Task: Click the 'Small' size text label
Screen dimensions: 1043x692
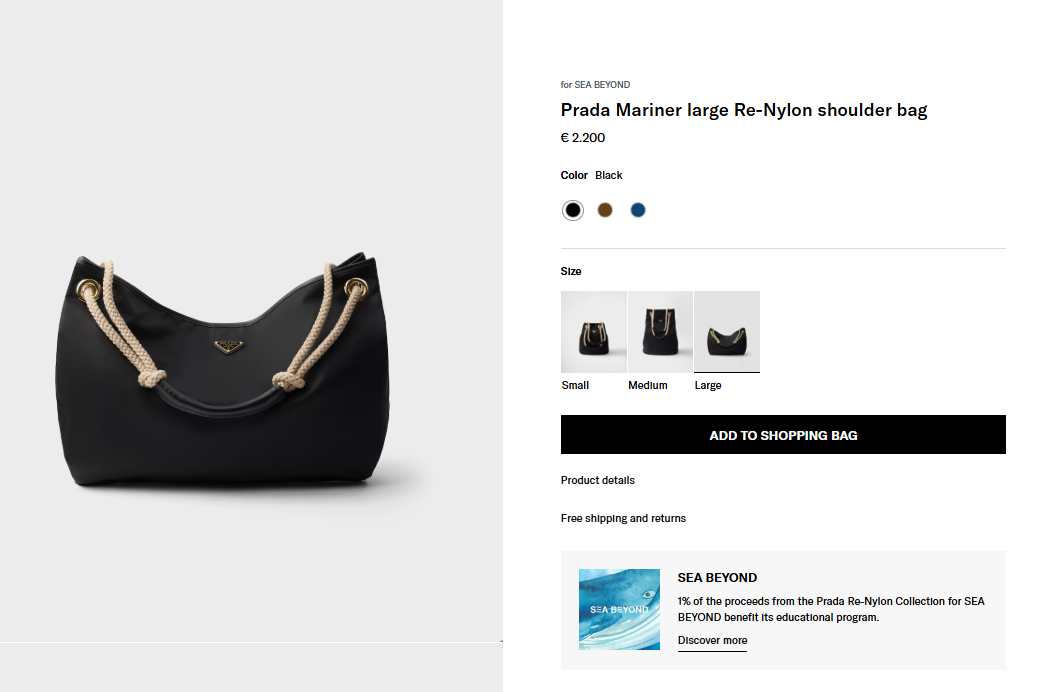Action: point(575,385)
